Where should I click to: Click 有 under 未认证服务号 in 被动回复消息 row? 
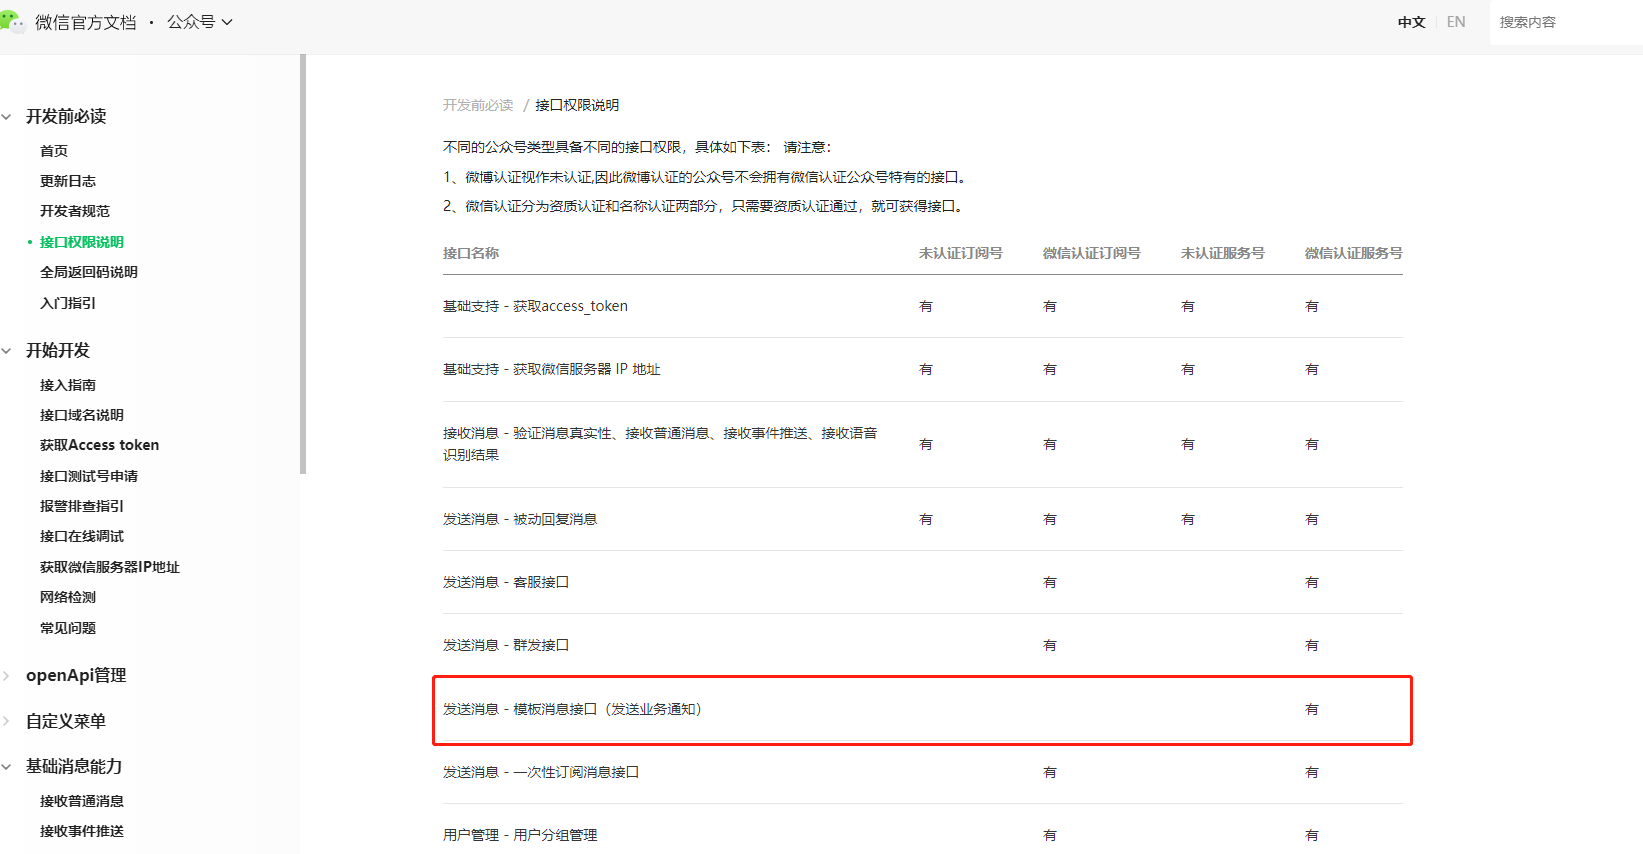(x=1188, y=519)
